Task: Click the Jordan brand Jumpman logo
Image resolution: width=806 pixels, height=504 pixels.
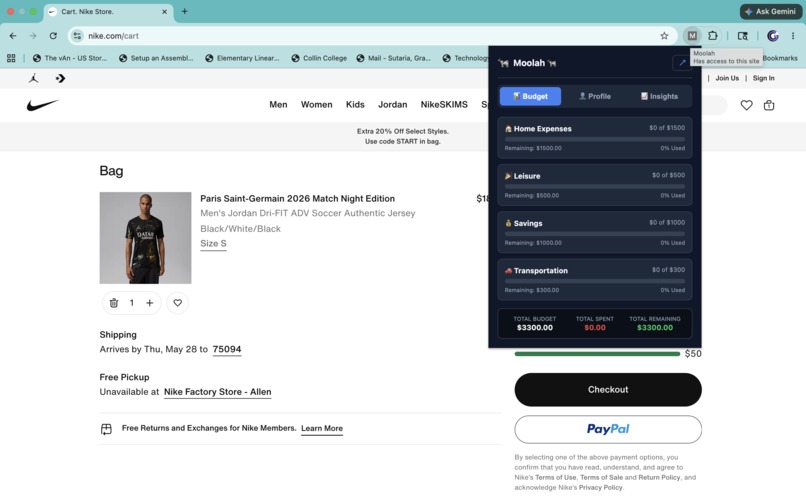Action: 33,78
